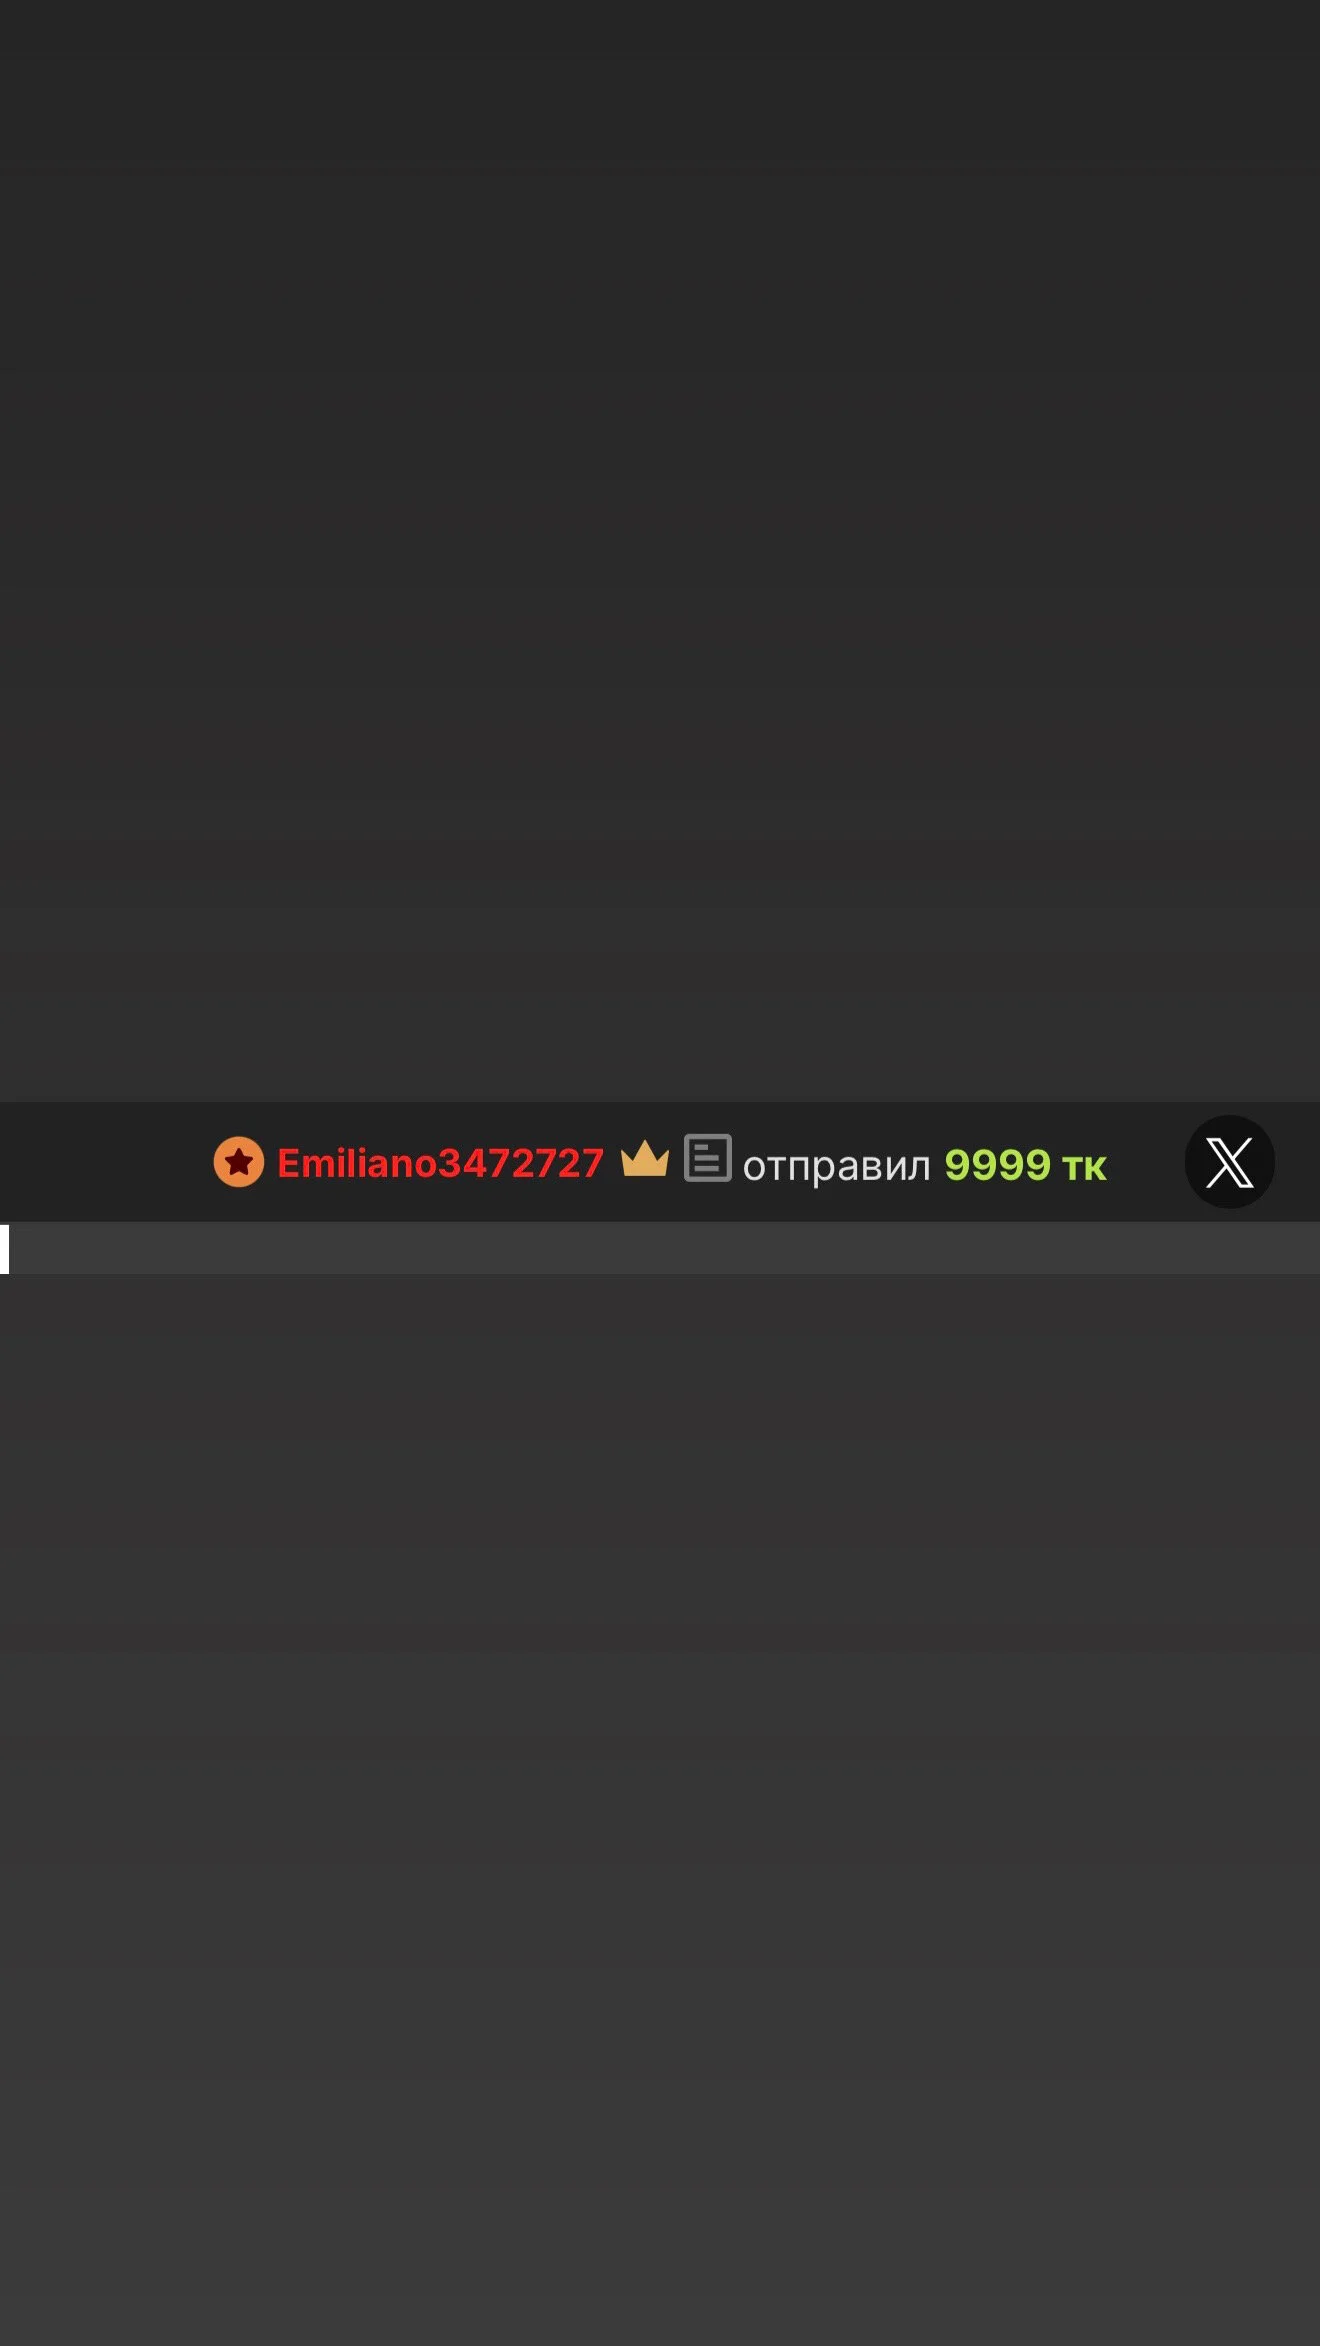Share the tip on X (Twitter)
The height and width of the screenshot is (2346, 1320).
click(1229, 1162)
